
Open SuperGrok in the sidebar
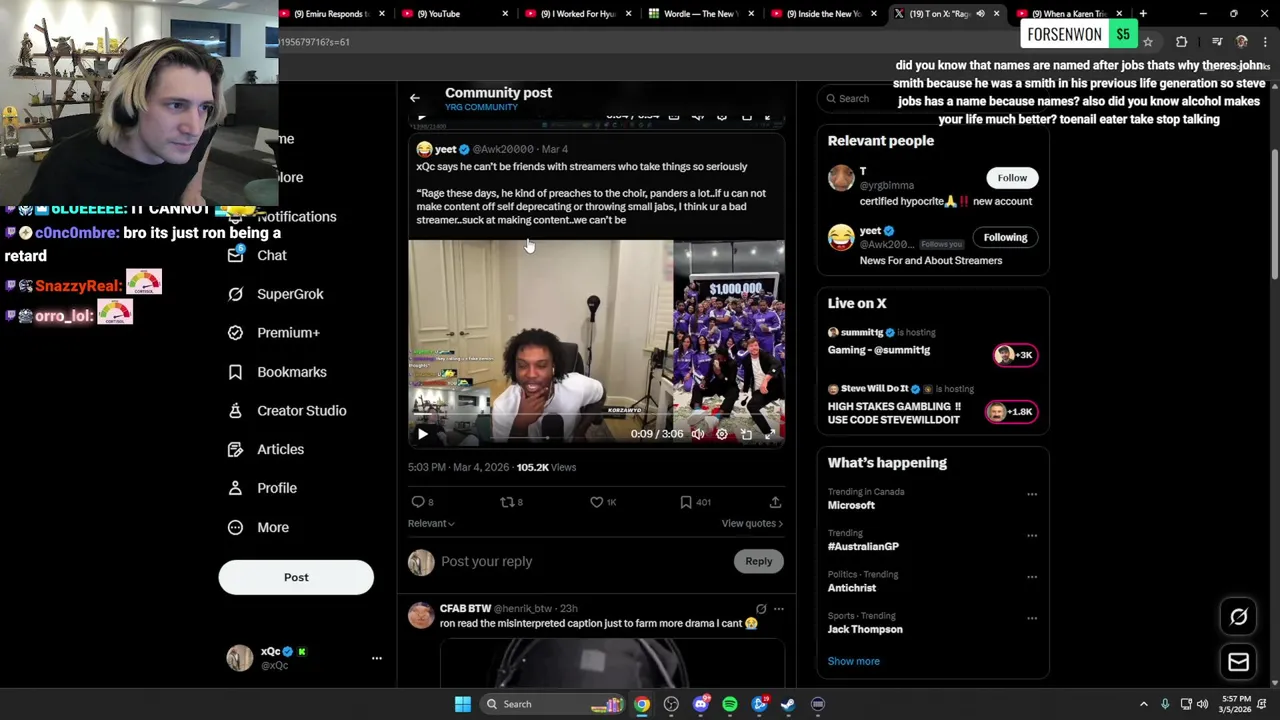coord(276,294)
